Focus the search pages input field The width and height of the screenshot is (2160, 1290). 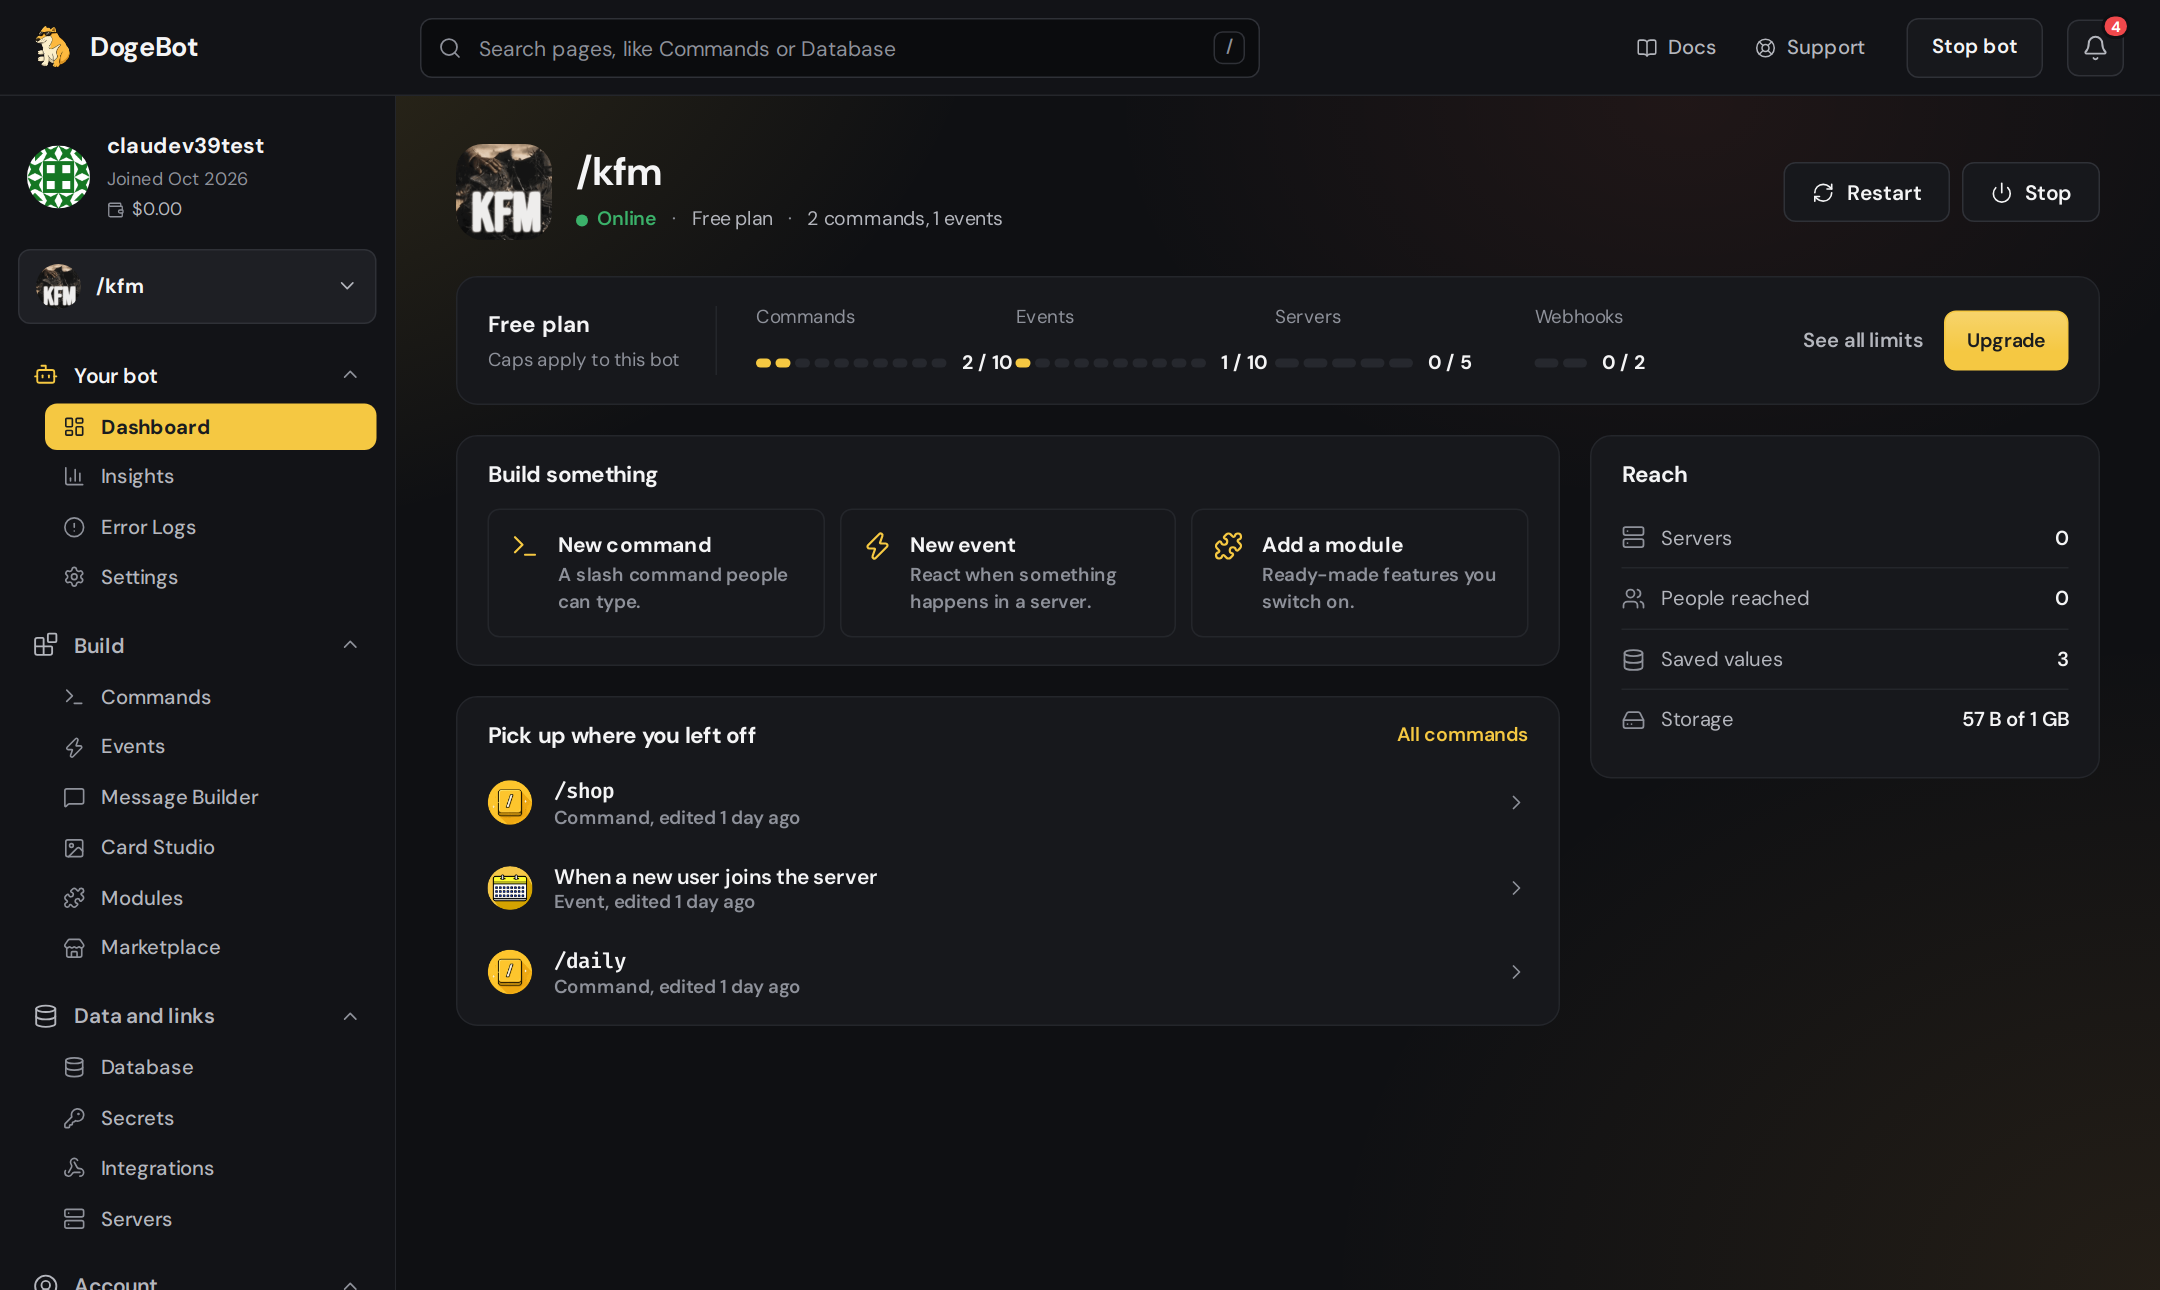click(x=839, y=48)
